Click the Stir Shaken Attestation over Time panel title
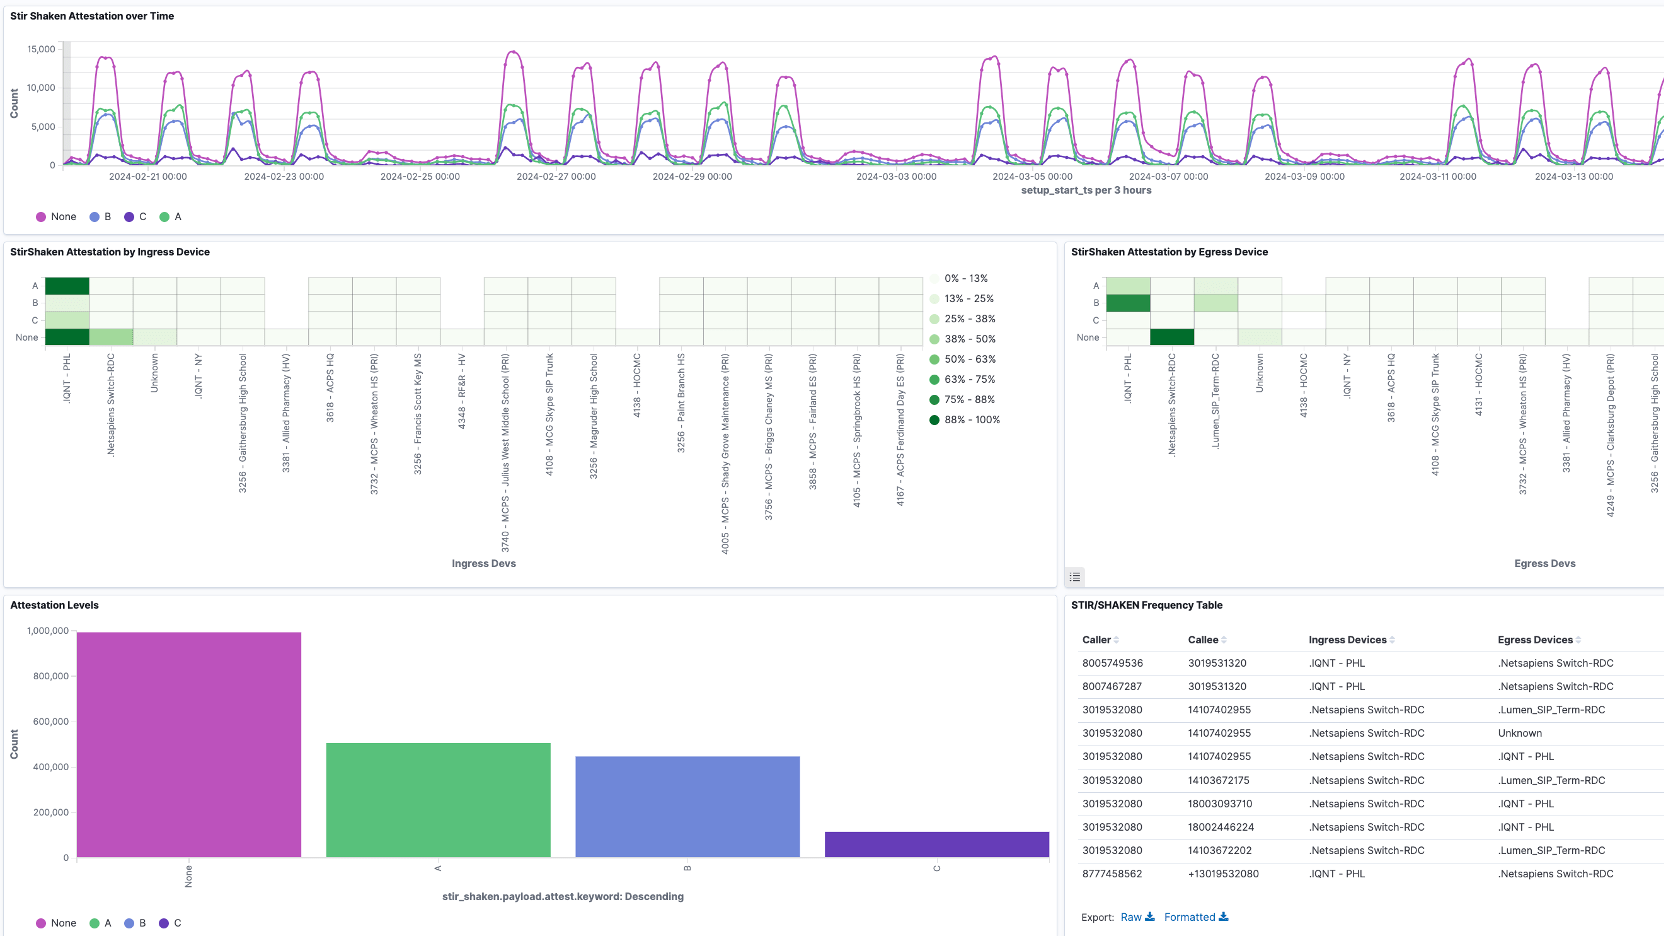Screen dimensions: 1664x936 [92, 16]
